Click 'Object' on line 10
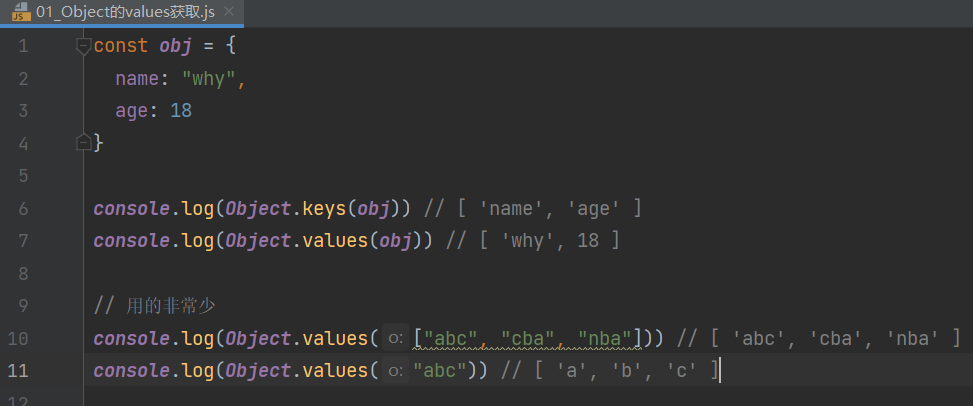This screenshot has width=973, height=406. click(258, 338)
